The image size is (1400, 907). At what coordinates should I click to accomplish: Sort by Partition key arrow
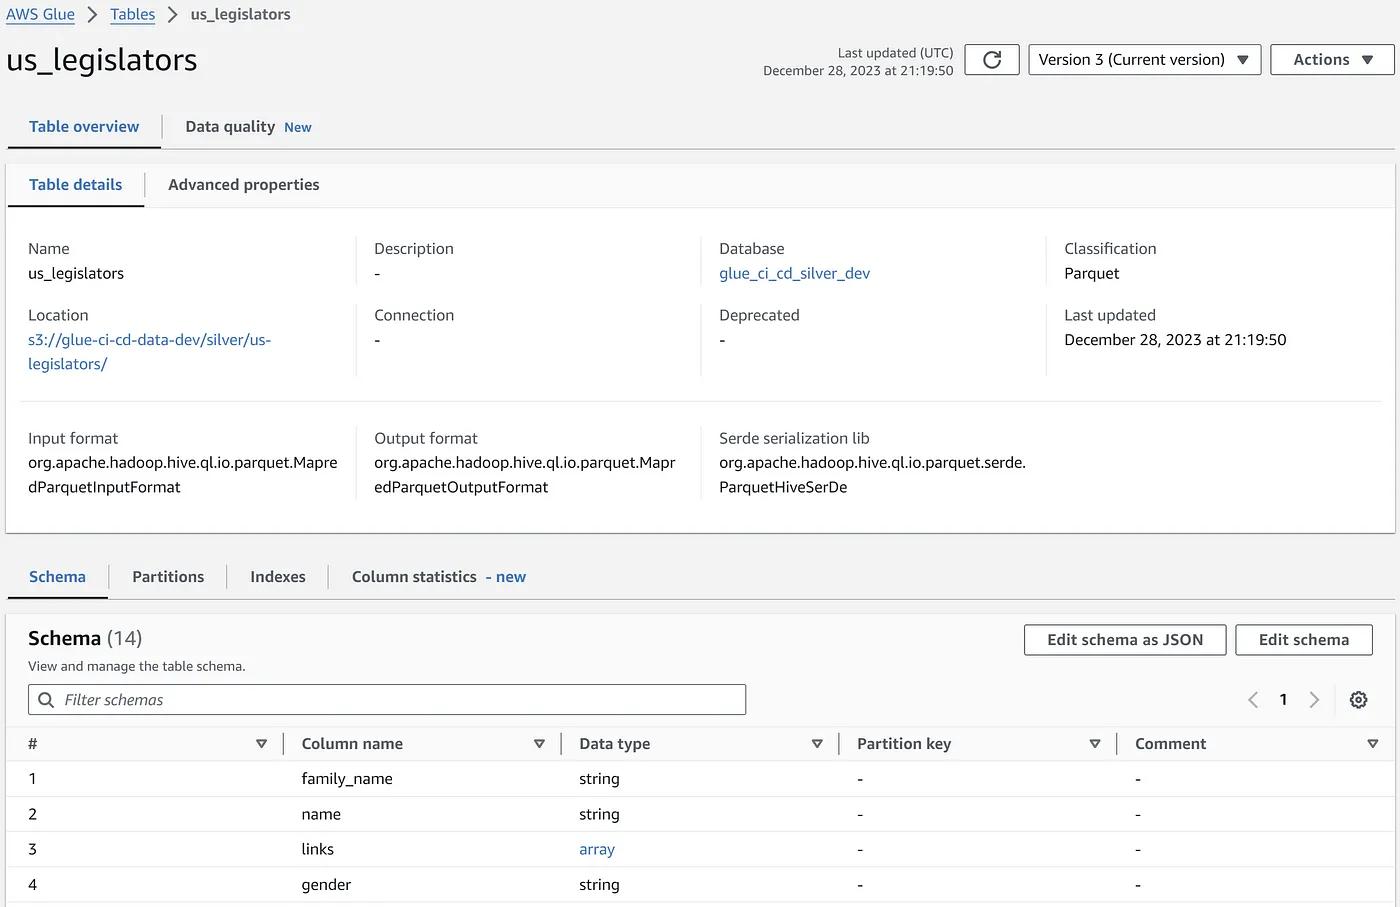pos(1094,744)
